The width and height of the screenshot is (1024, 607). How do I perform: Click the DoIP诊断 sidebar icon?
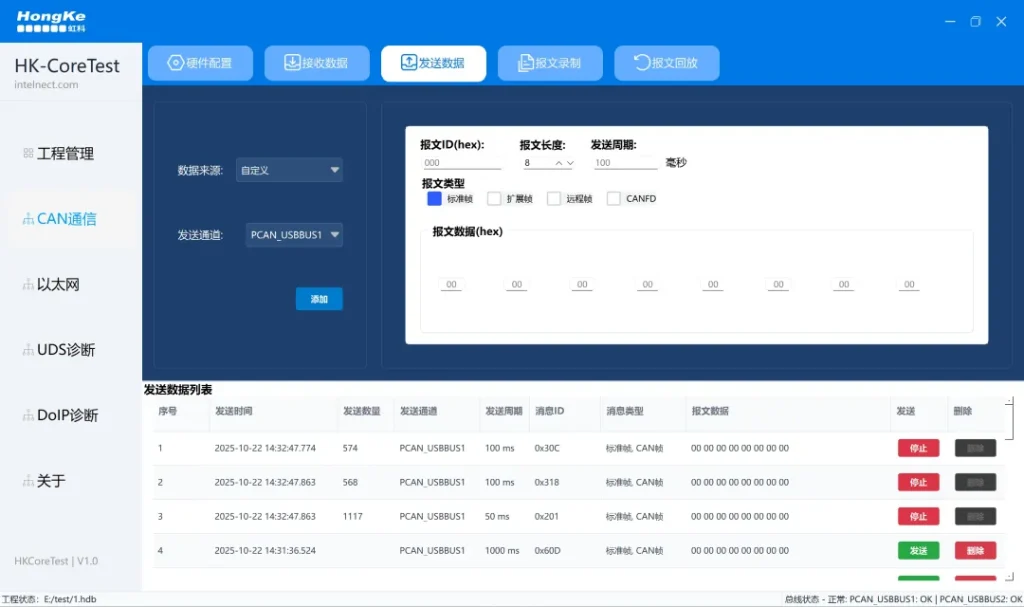[x=28, y=416]
